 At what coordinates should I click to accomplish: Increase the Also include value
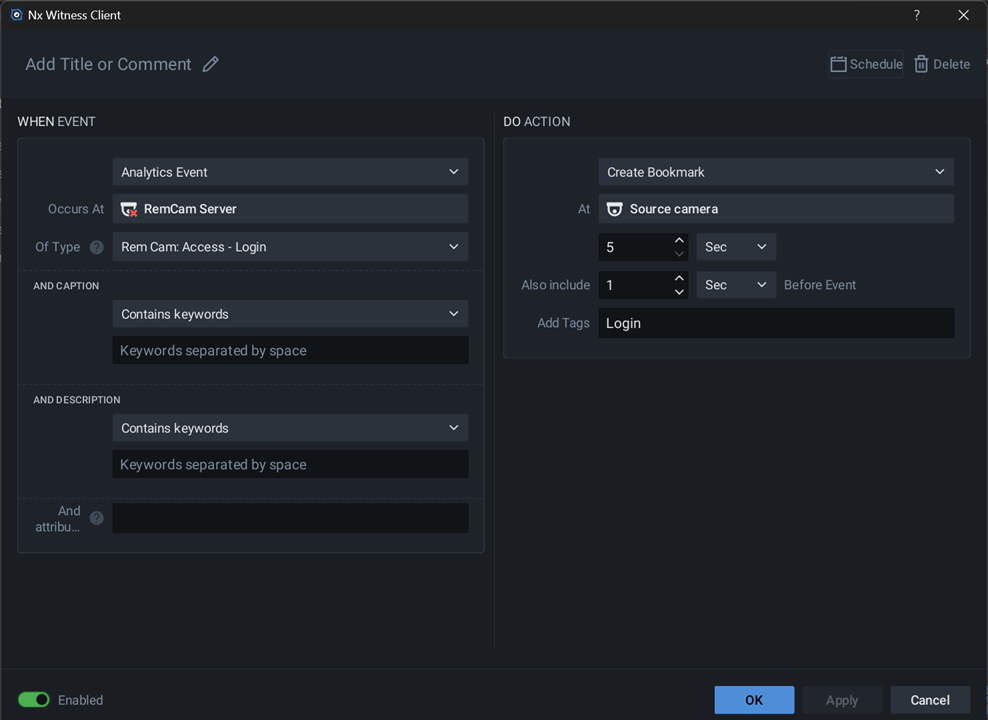click(679, 278)
